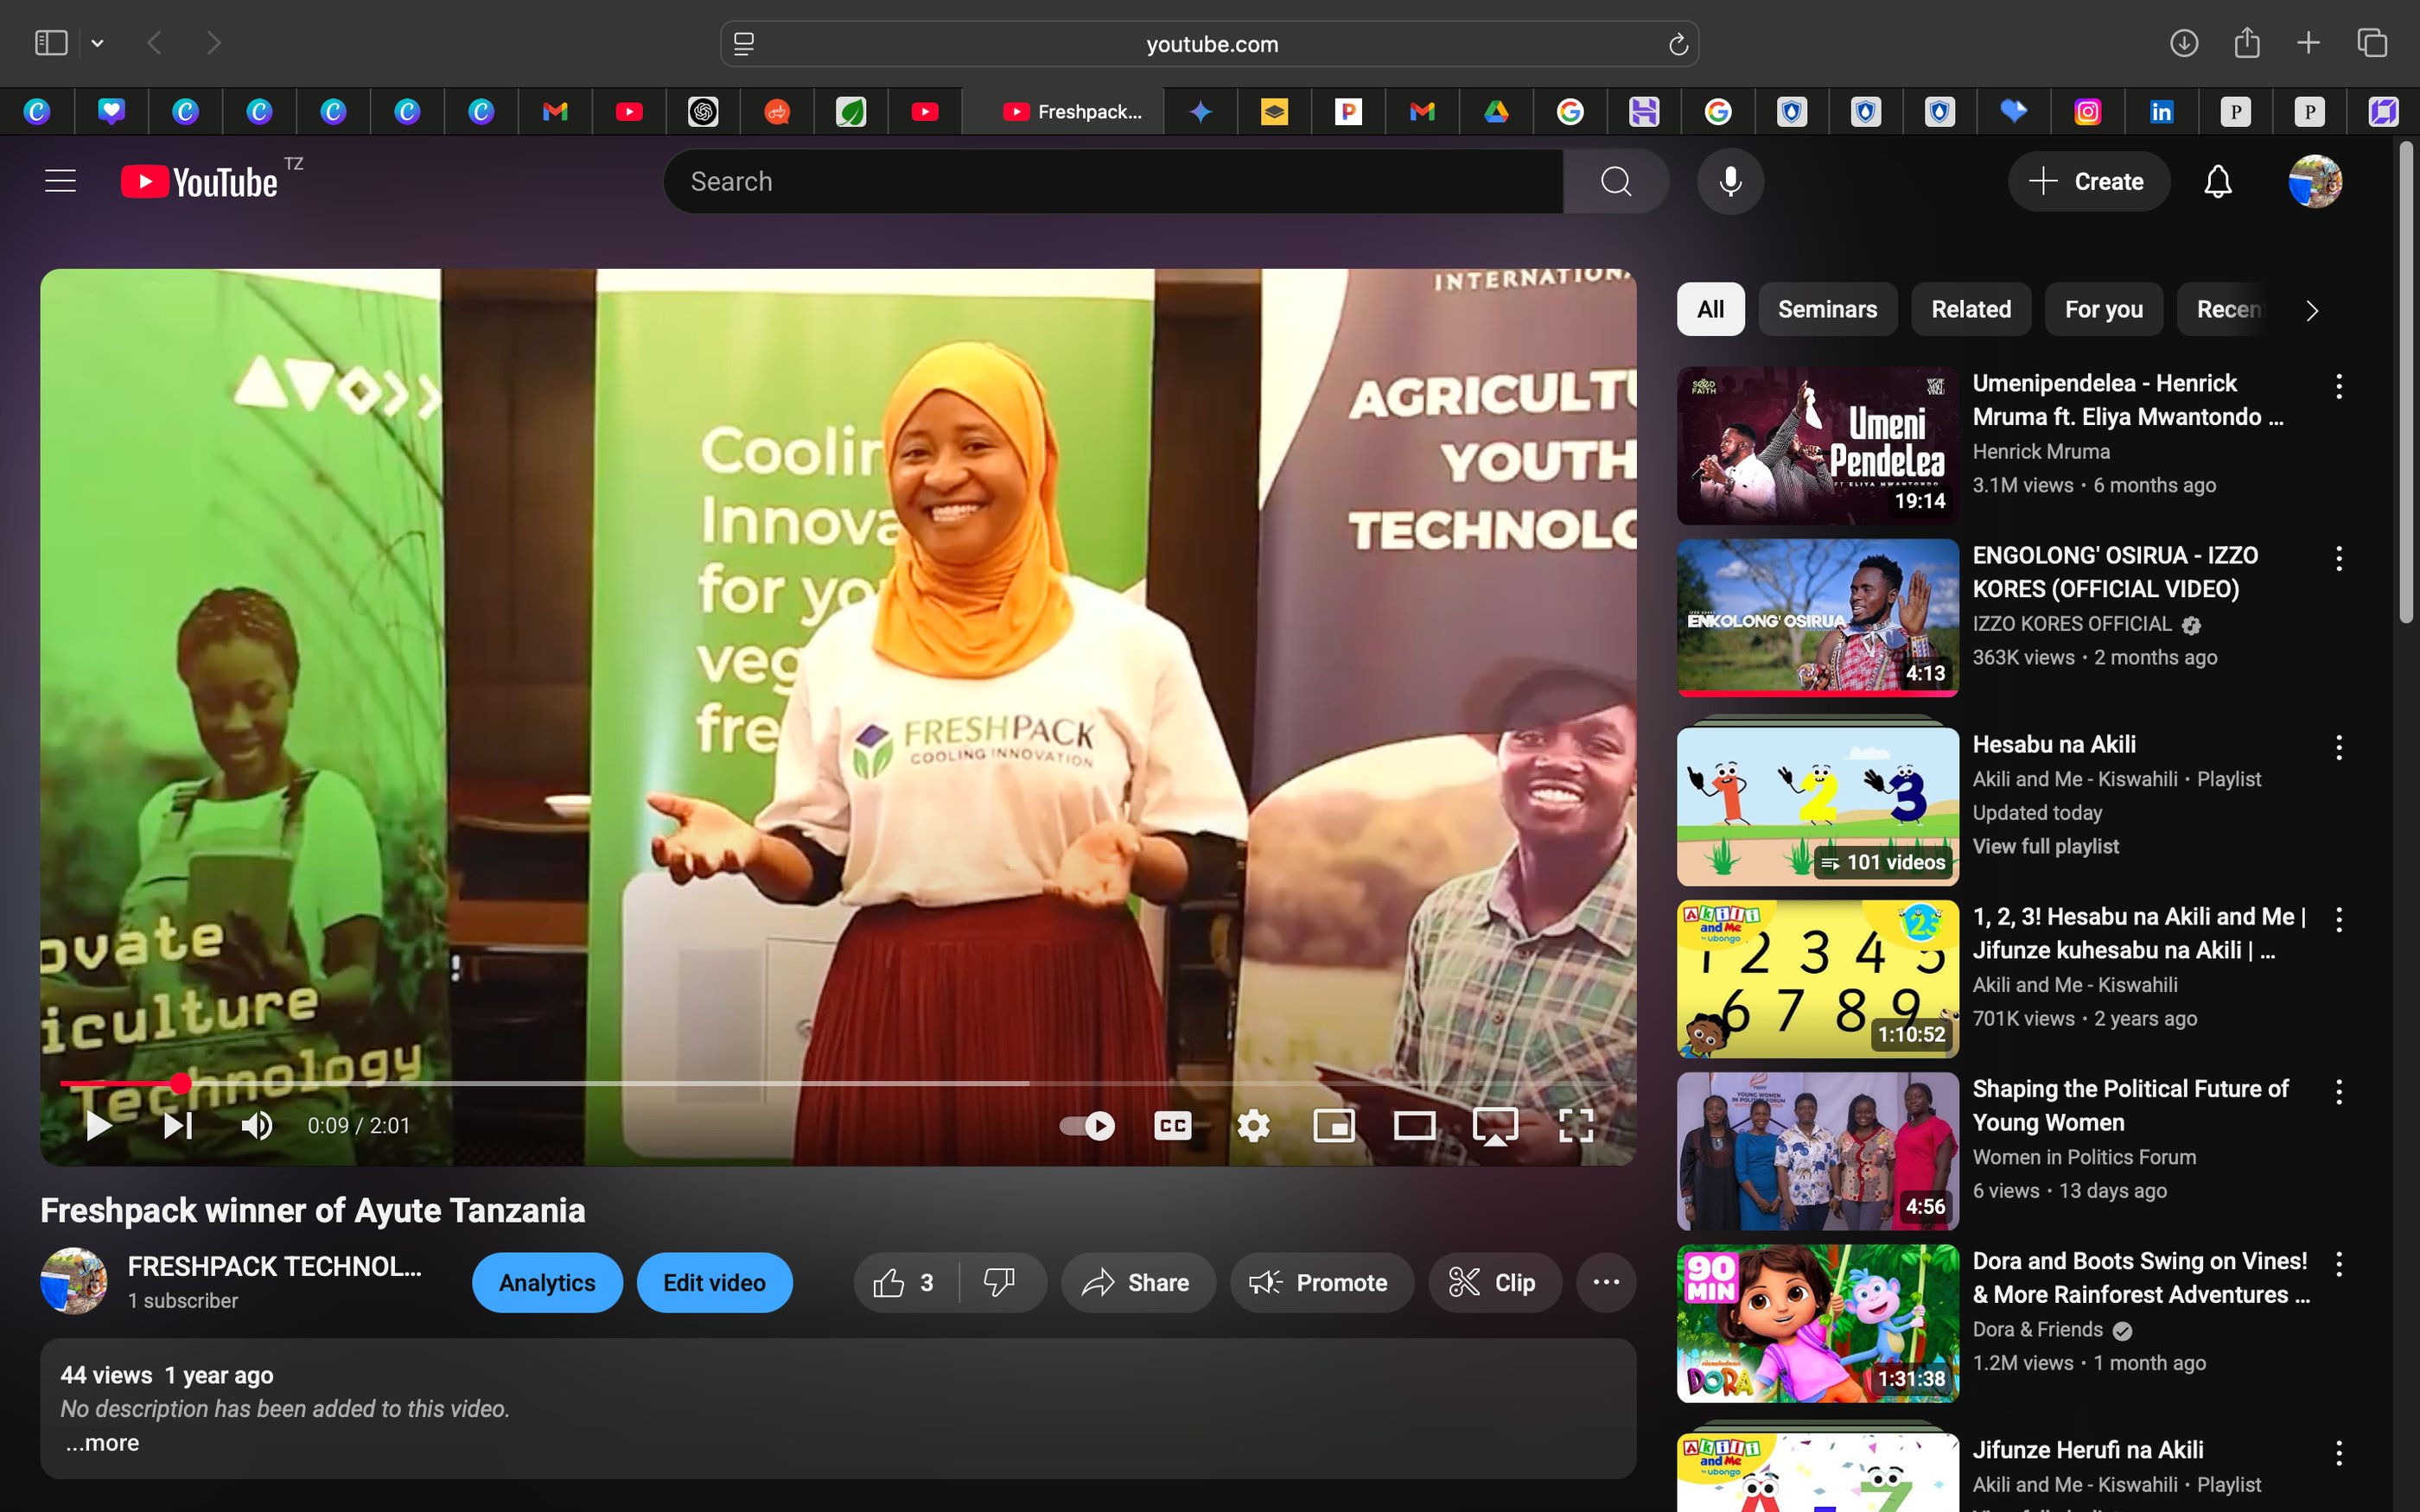Skip to next video

(x=178, y=1126)
